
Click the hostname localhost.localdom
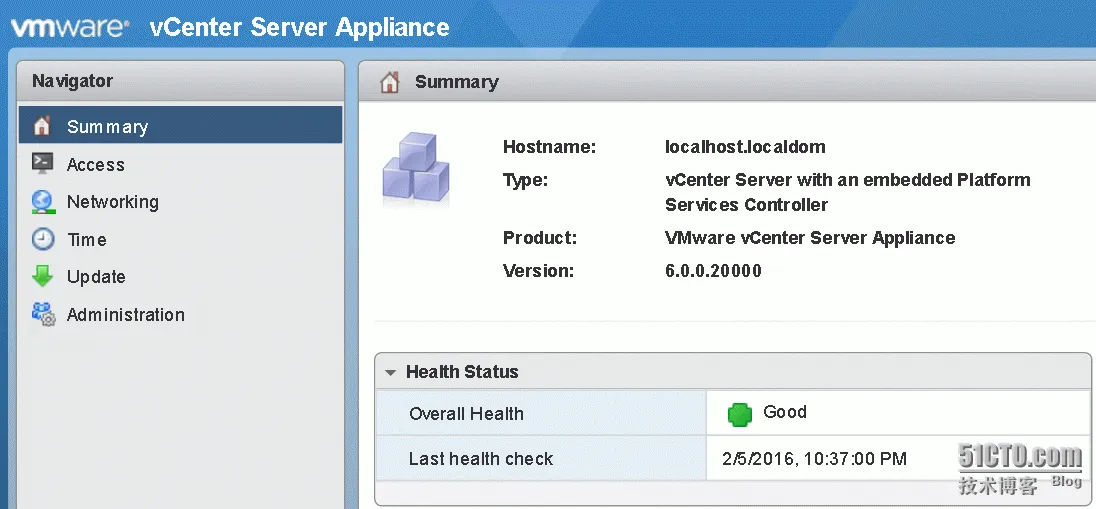(x=745, y=147)
